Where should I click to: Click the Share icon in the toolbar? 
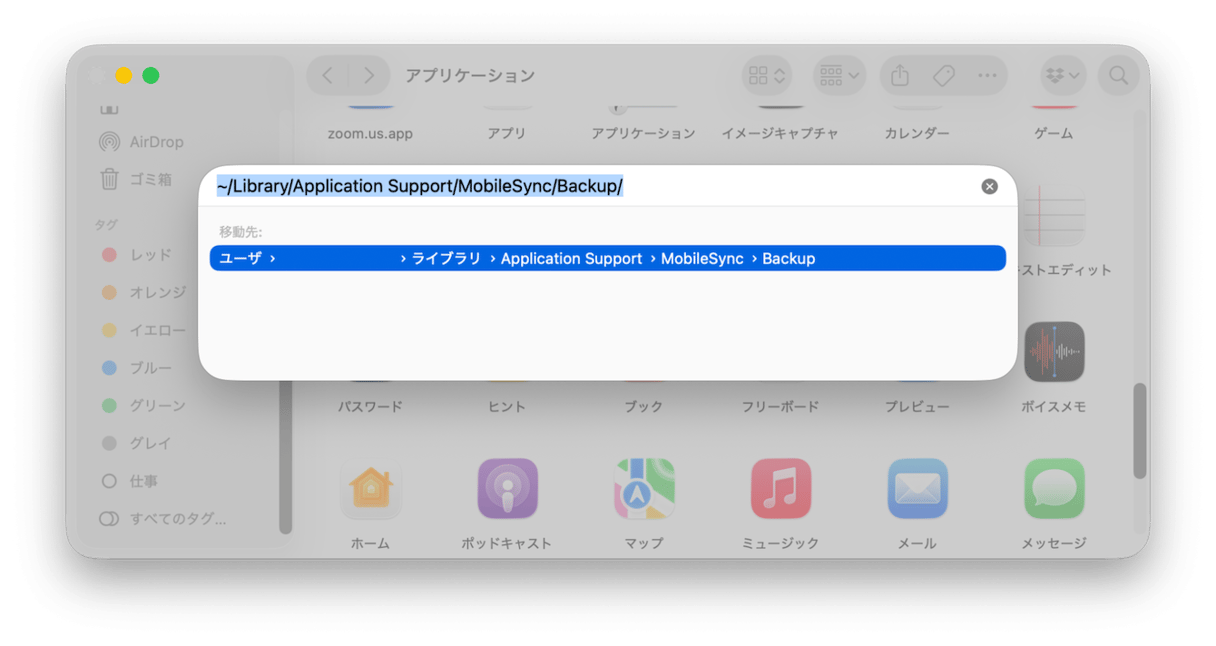pos(899,75)
